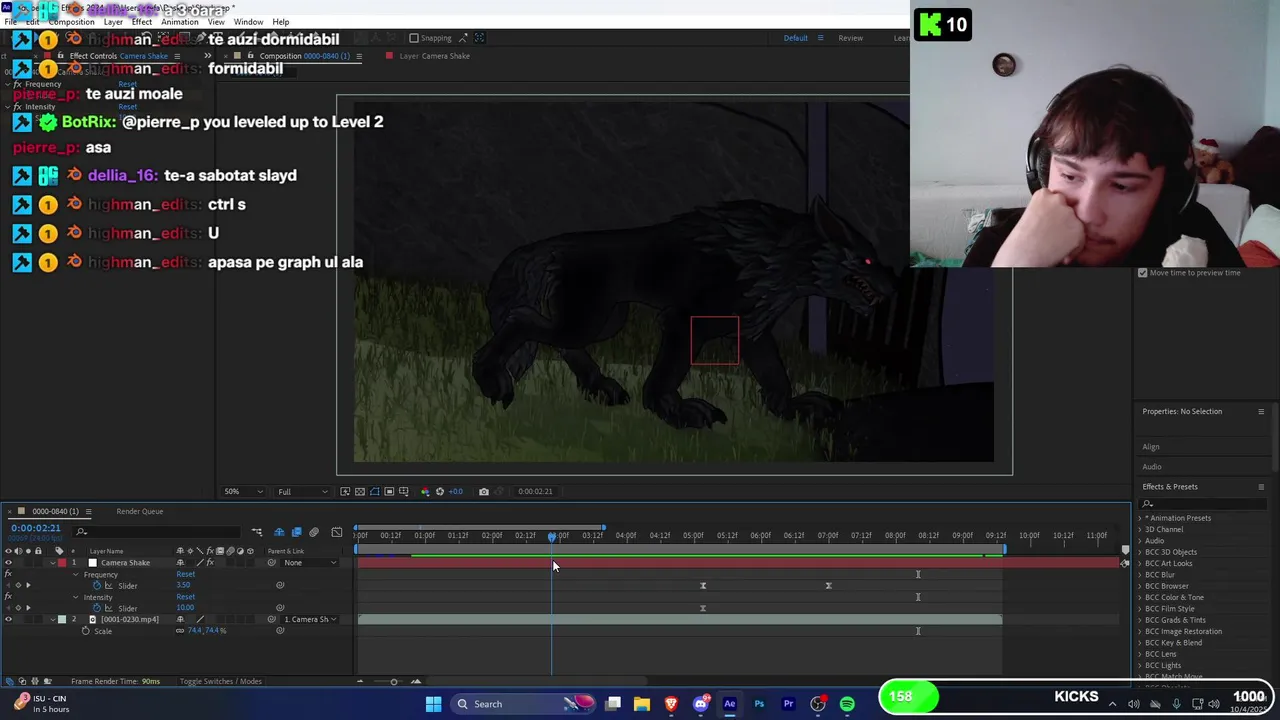
Task: Open Spotify from Windows taskbar
Action: point(847,704)
